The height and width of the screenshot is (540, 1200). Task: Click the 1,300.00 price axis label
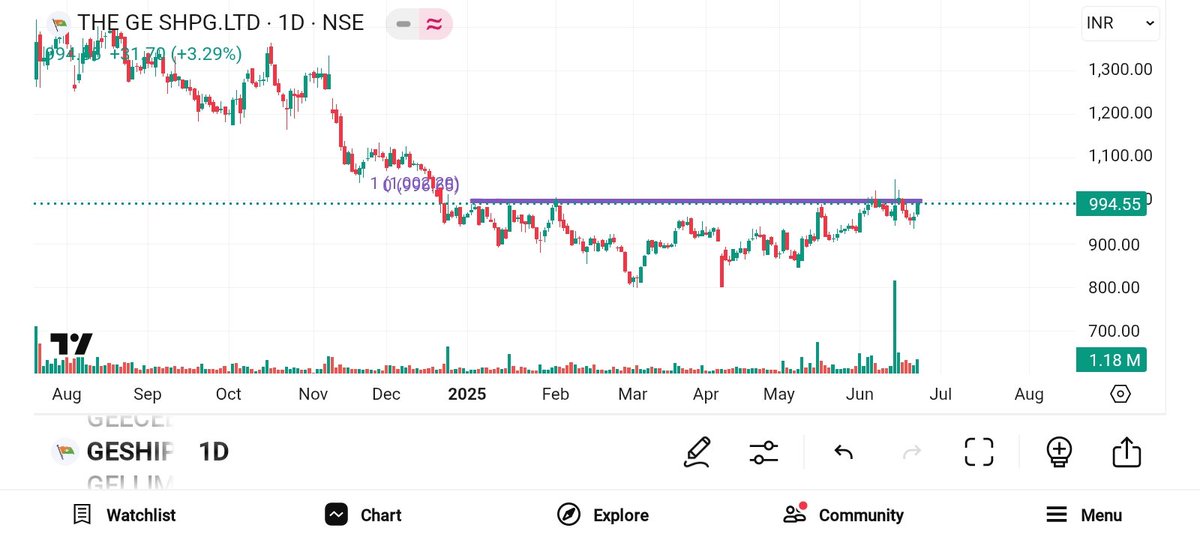click(x=1120, y=69)
